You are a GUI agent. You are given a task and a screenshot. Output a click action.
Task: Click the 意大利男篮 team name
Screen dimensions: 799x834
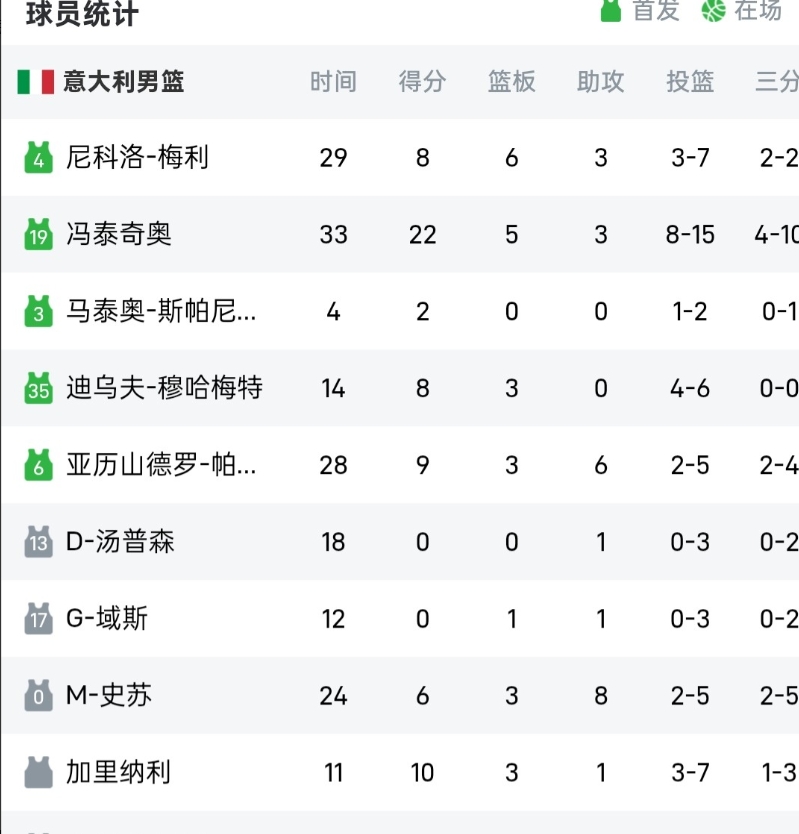click(124, 82)
